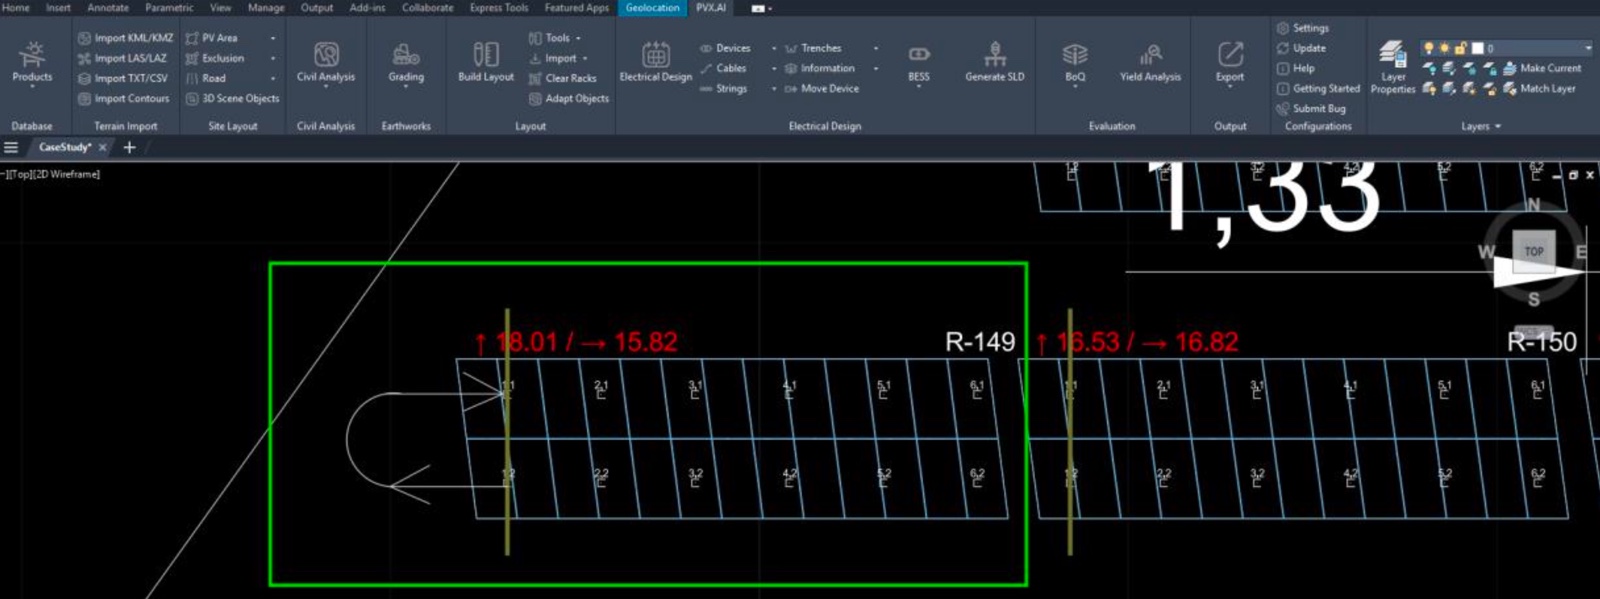Run Yield Analysis
1600x599 pixels.
[x=1150, y=62]
